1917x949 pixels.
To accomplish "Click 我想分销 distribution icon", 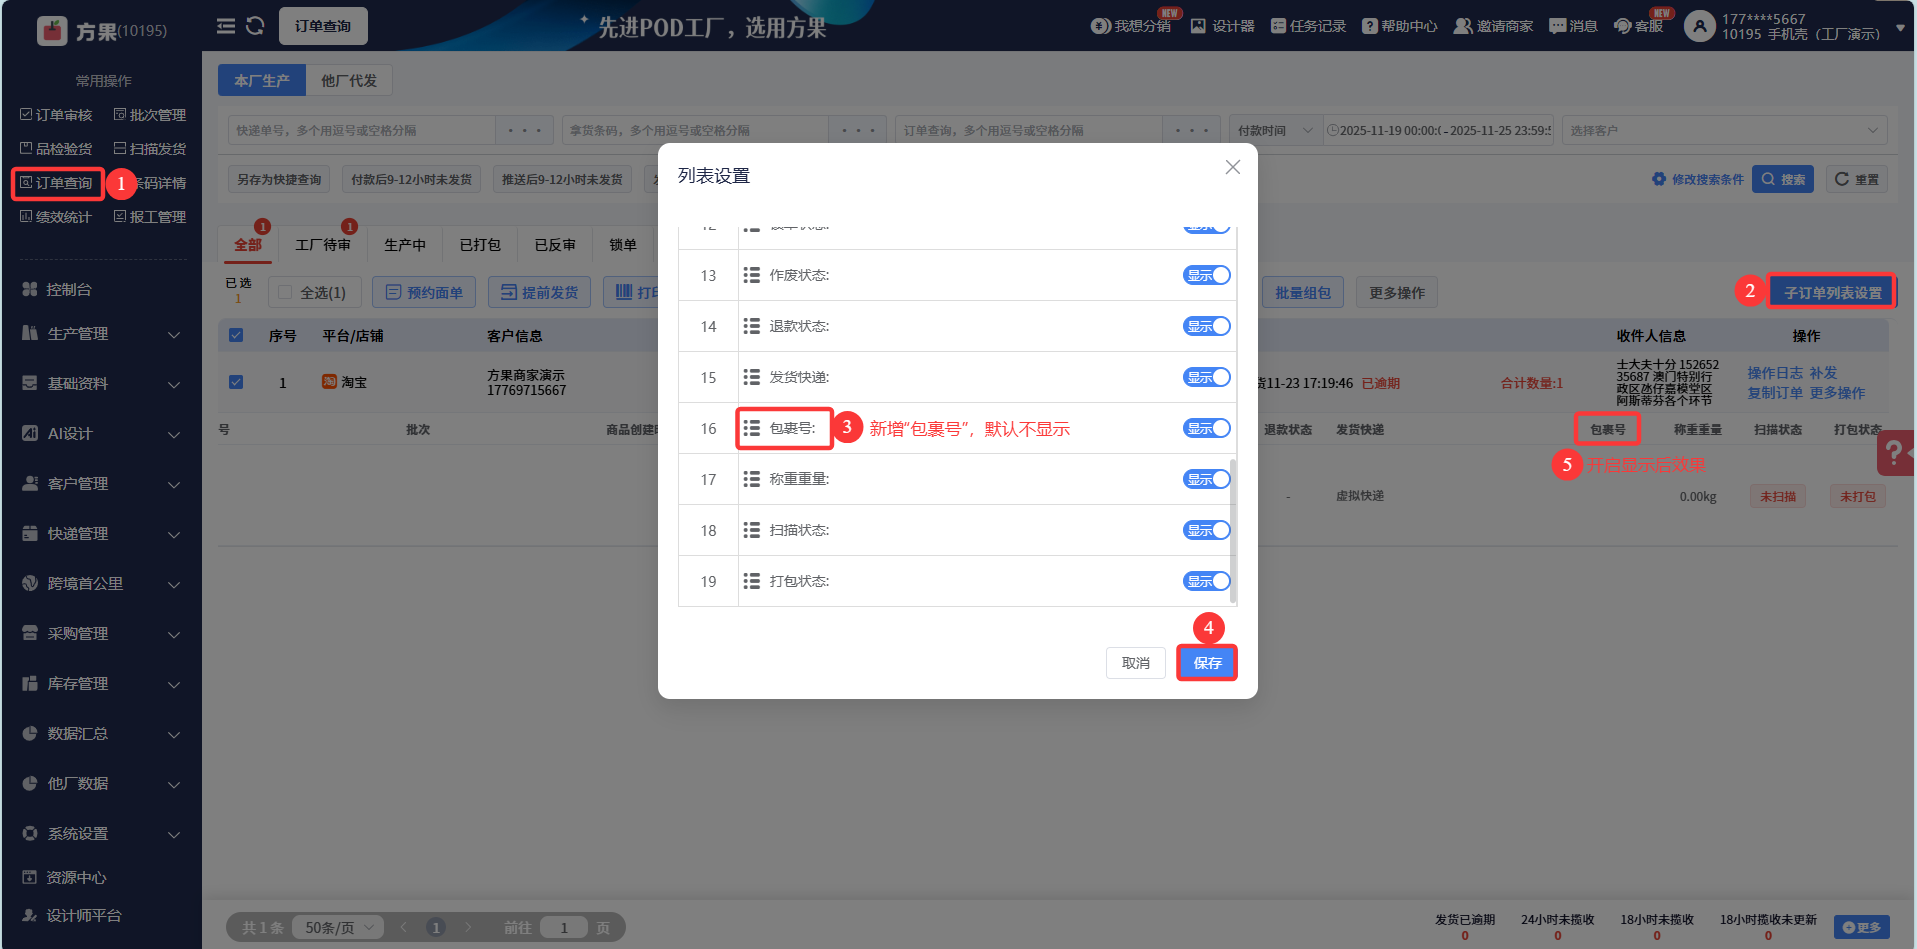I will (x=1101, y=26).
